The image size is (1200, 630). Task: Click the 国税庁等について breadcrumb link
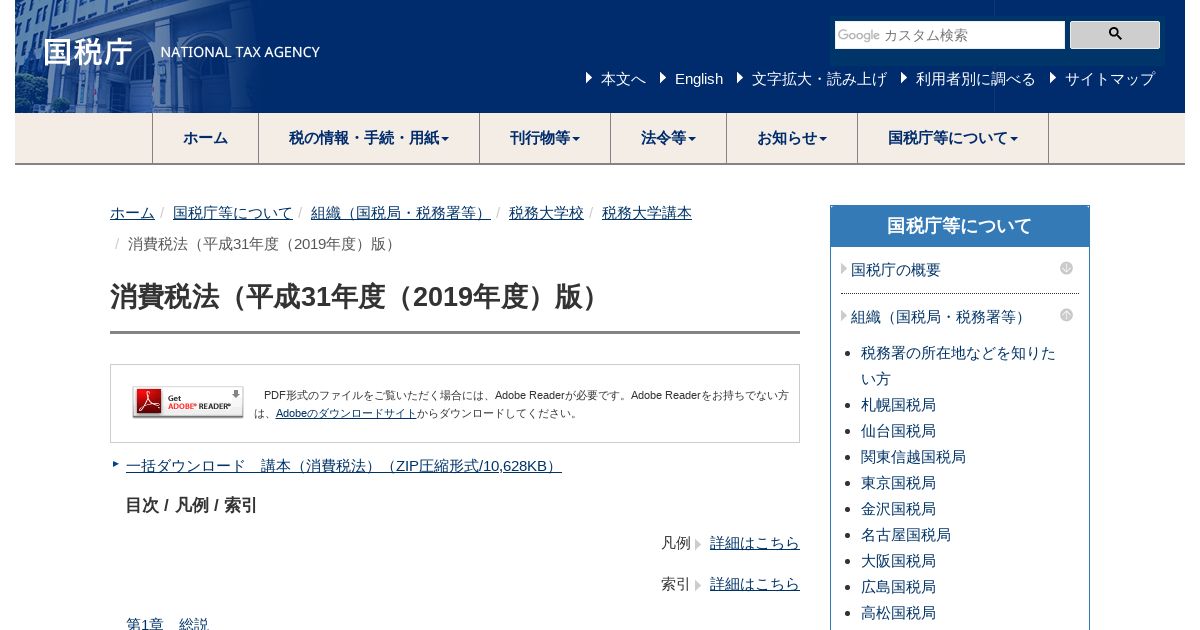(x=233, y=213)
